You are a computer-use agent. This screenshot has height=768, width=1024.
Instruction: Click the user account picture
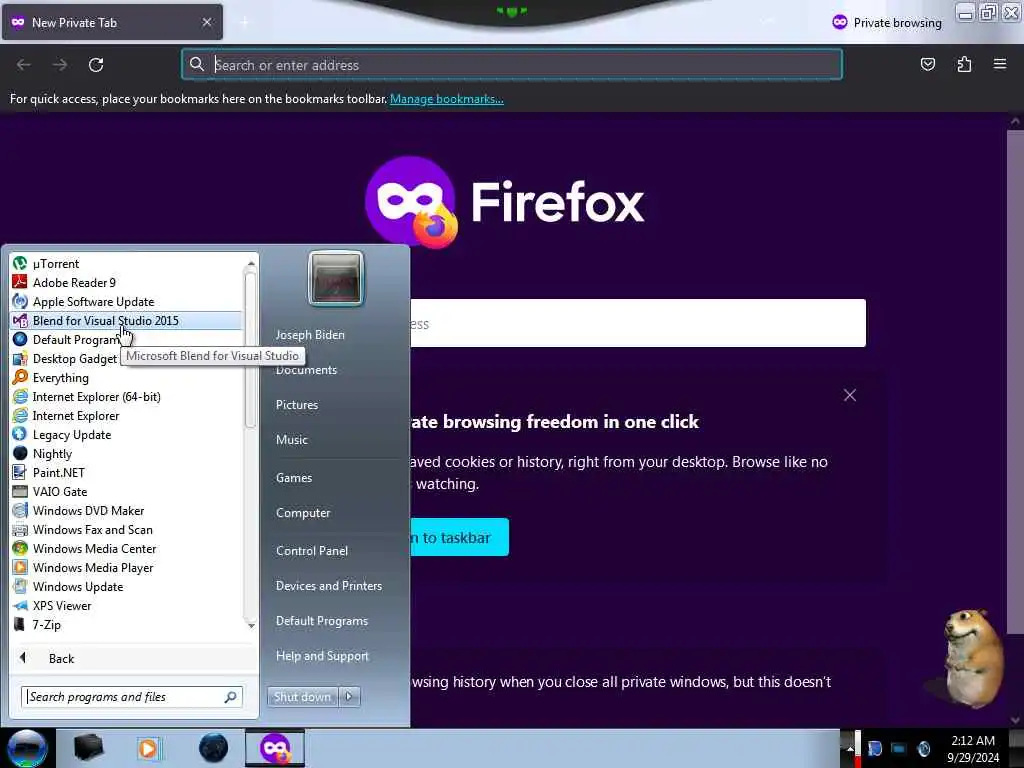[x=336, y=278]
